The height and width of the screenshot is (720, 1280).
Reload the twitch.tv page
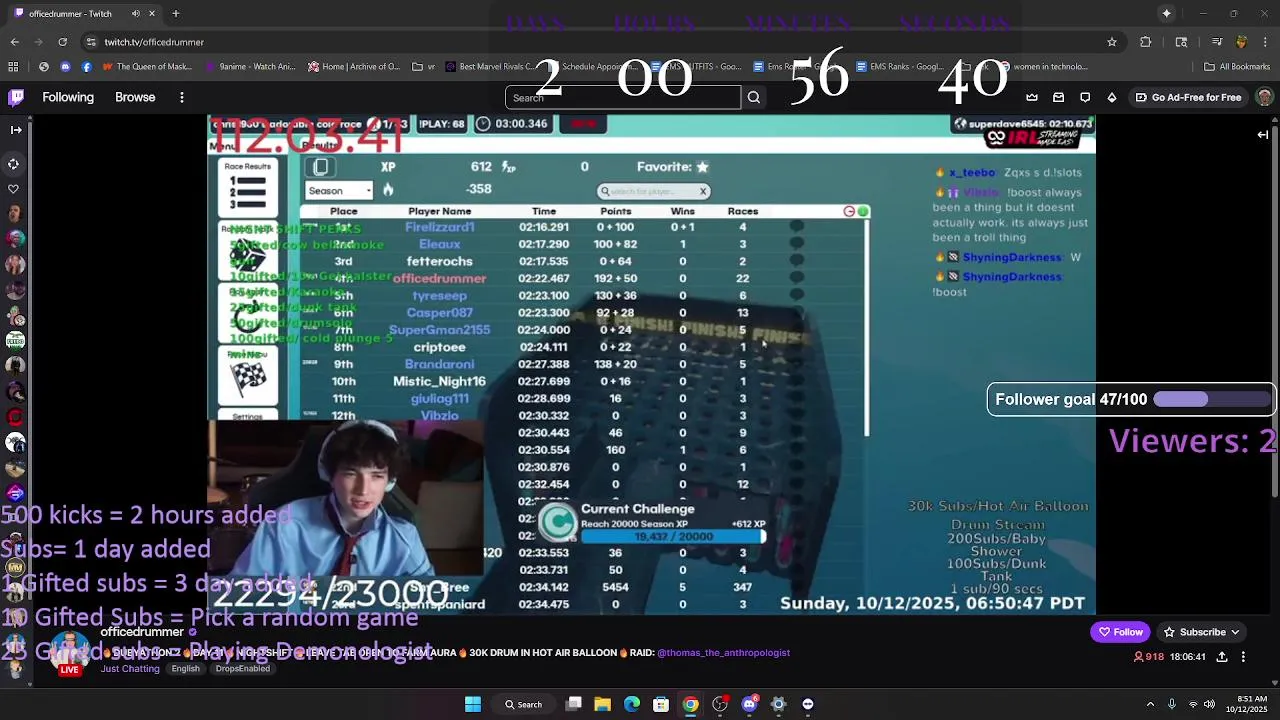62,42
